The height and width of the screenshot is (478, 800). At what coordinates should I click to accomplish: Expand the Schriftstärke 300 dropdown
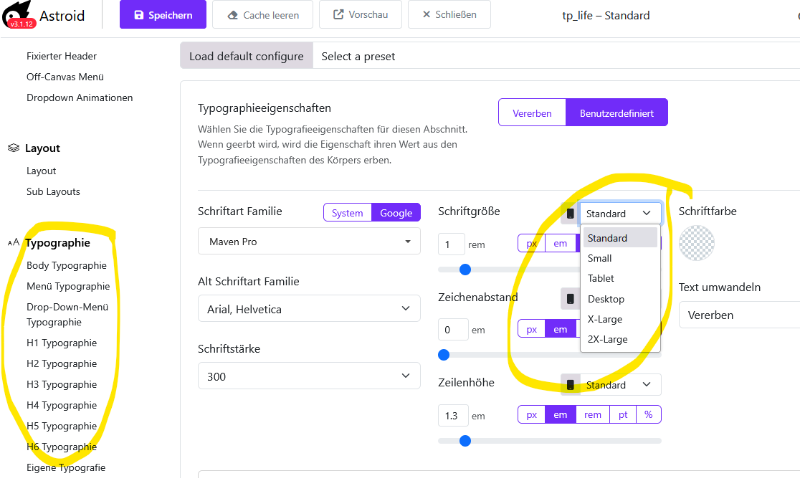tap(309, 376)
